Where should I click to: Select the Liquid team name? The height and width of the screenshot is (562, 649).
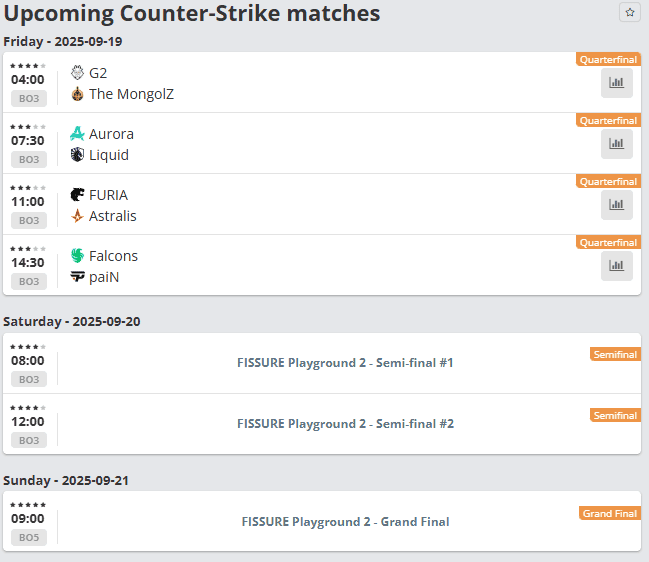tap(109, 155)
